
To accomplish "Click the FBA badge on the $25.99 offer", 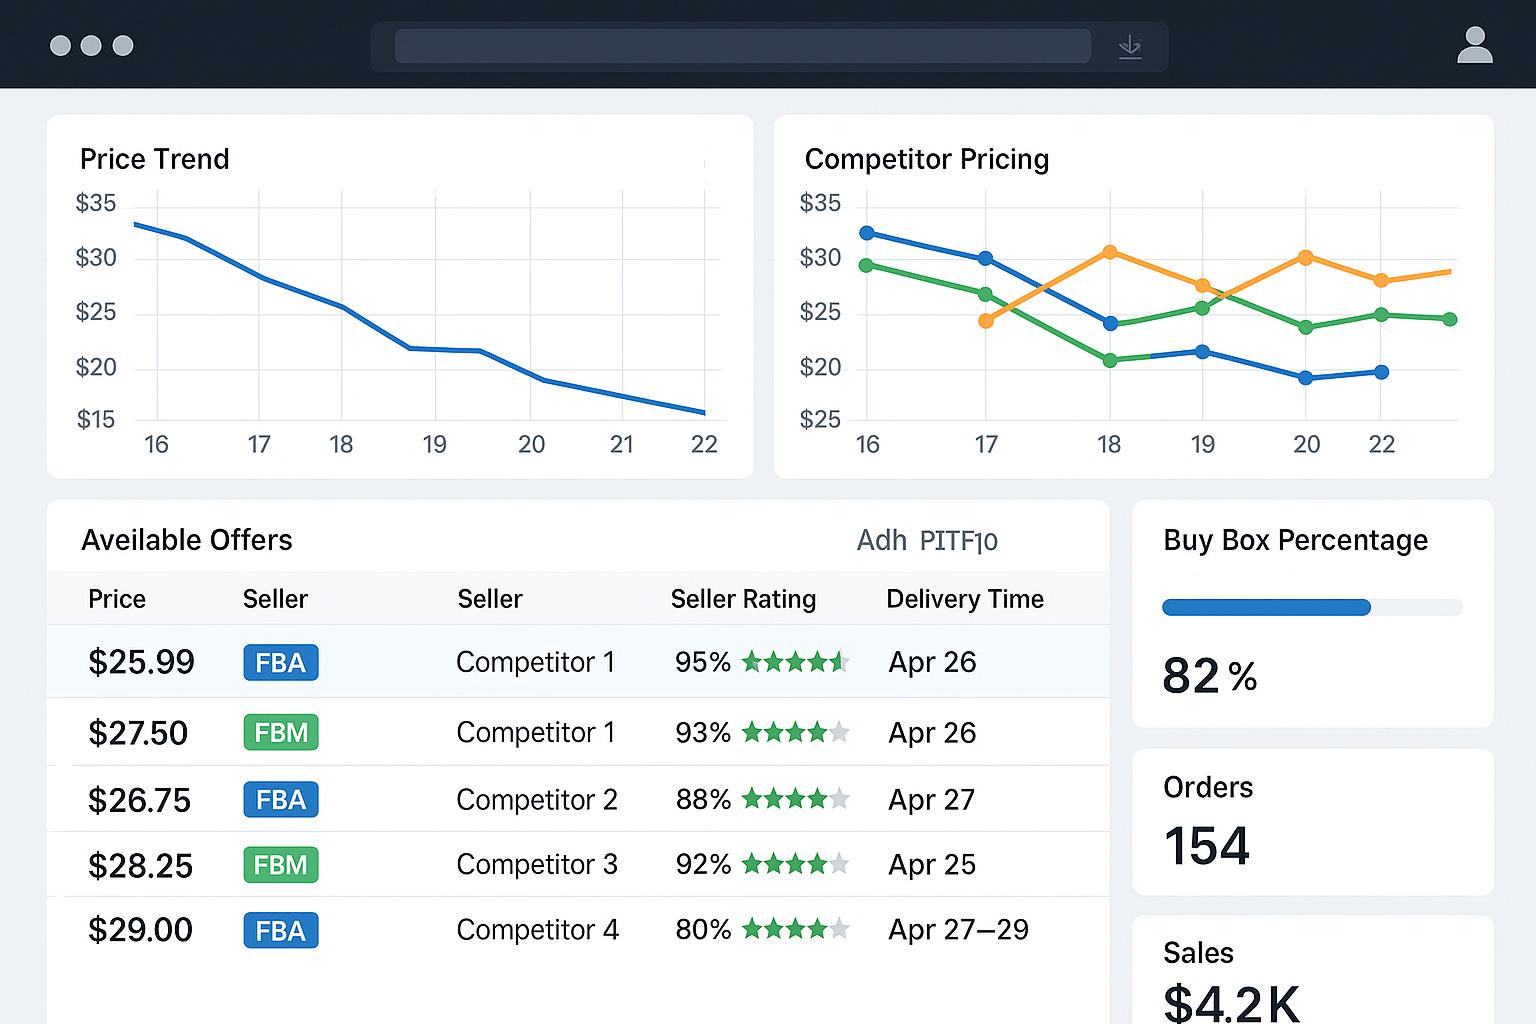I will (x=280, y=662).
